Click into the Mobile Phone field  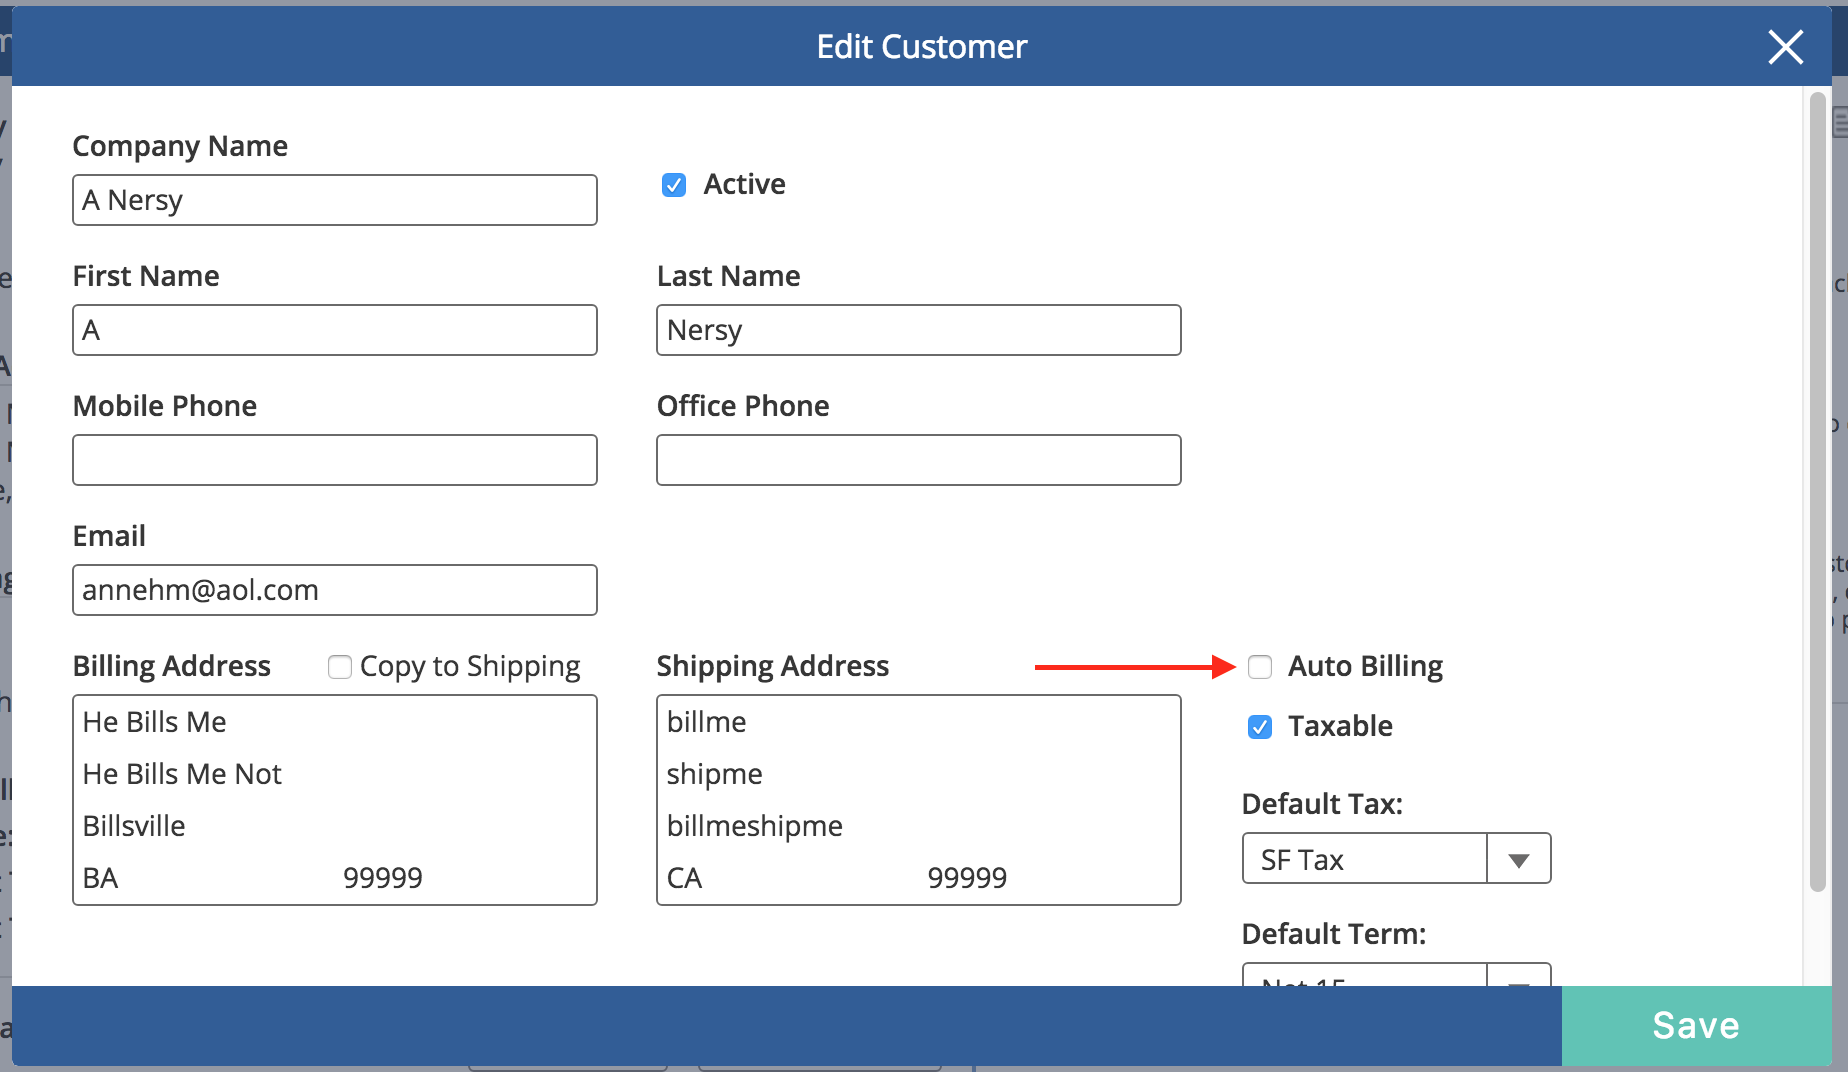coord(334,460)
